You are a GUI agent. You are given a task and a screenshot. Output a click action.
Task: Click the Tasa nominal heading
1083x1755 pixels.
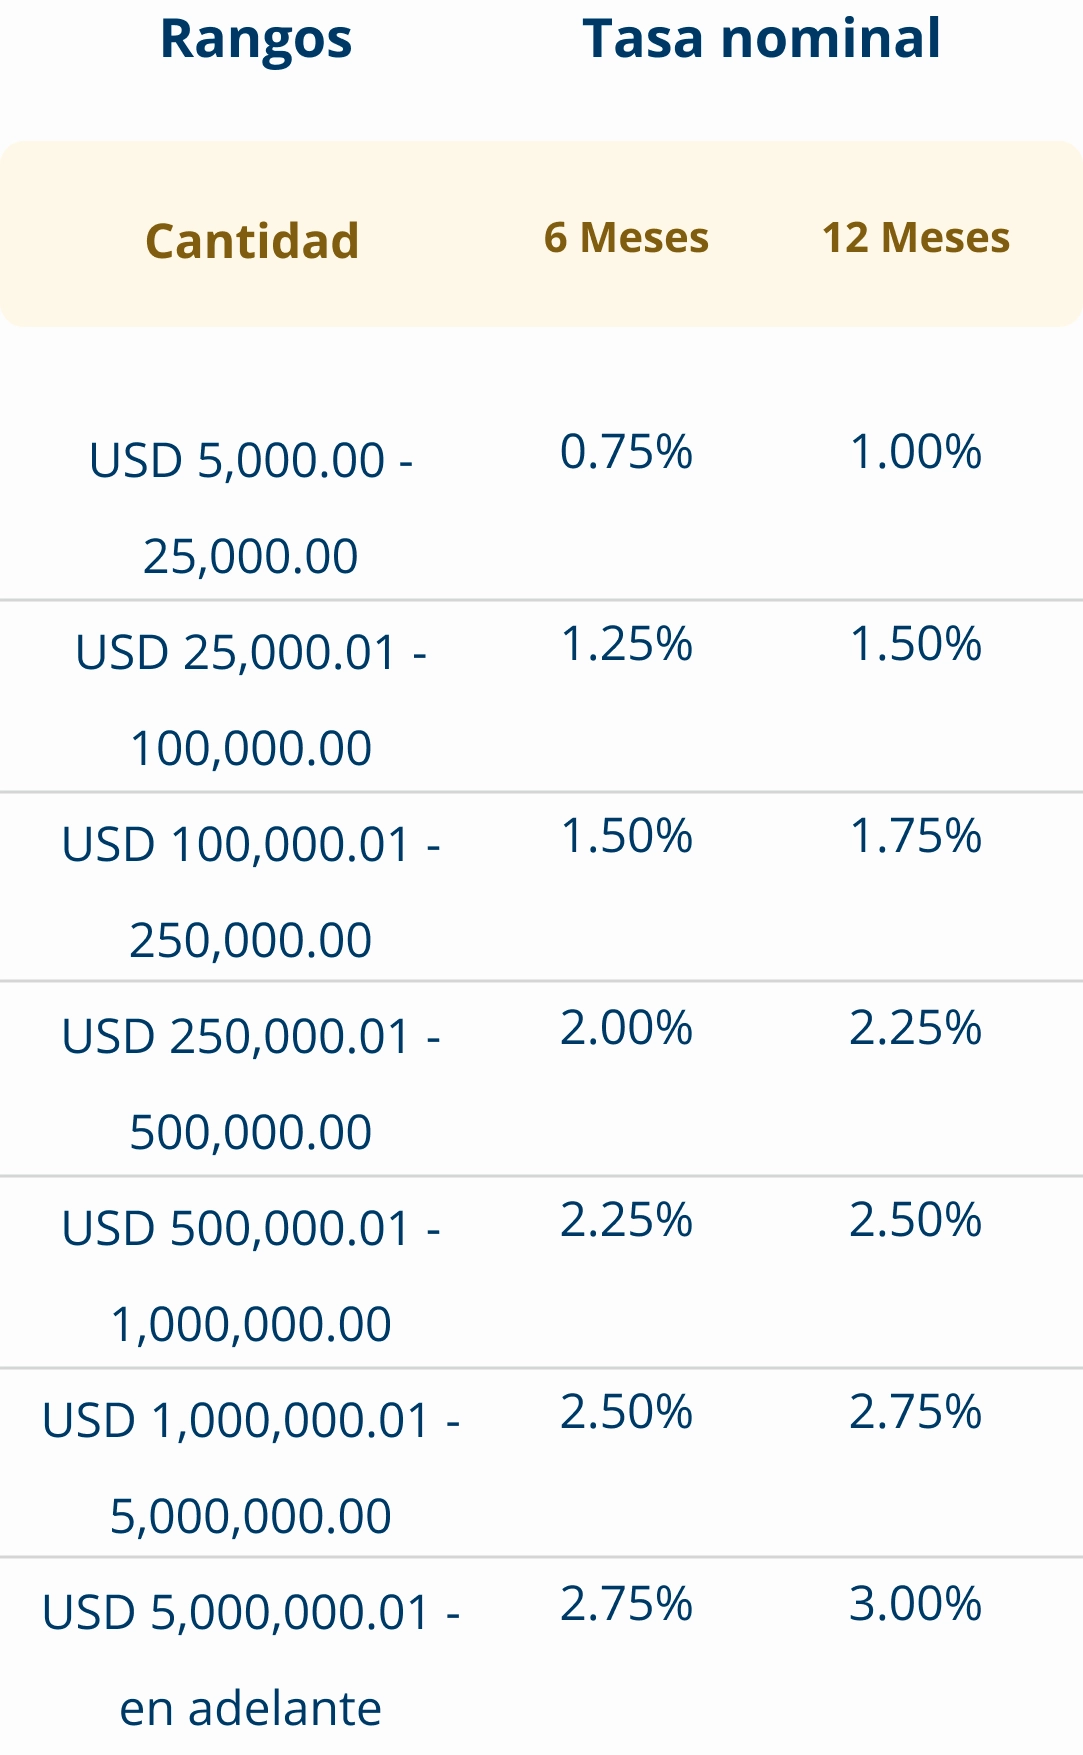[x=761, y=40]
